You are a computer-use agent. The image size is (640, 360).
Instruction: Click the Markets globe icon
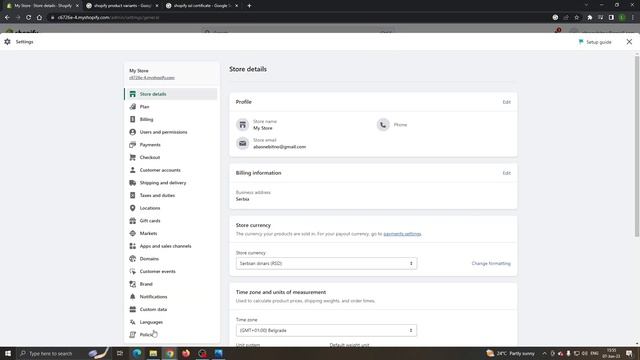(133, 233)
